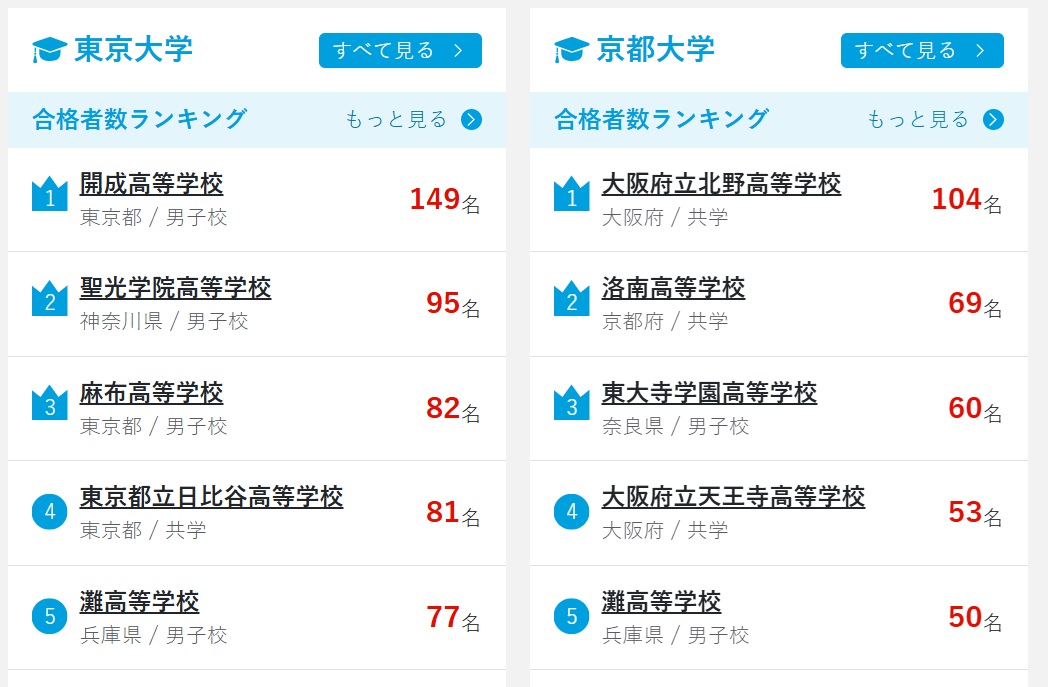Open 灘高等学校 link in 東京大学 list
Screen dimensions: 1048x687
click(x=140, y=602)
